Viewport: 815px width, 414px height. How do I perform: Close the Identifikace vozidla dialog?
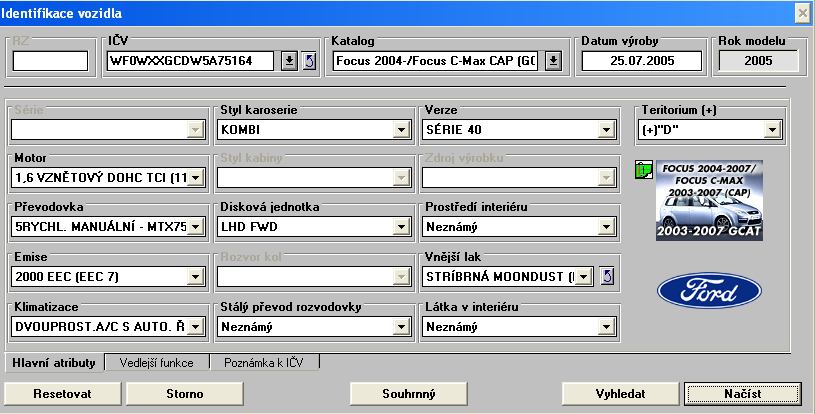(802, 11)
